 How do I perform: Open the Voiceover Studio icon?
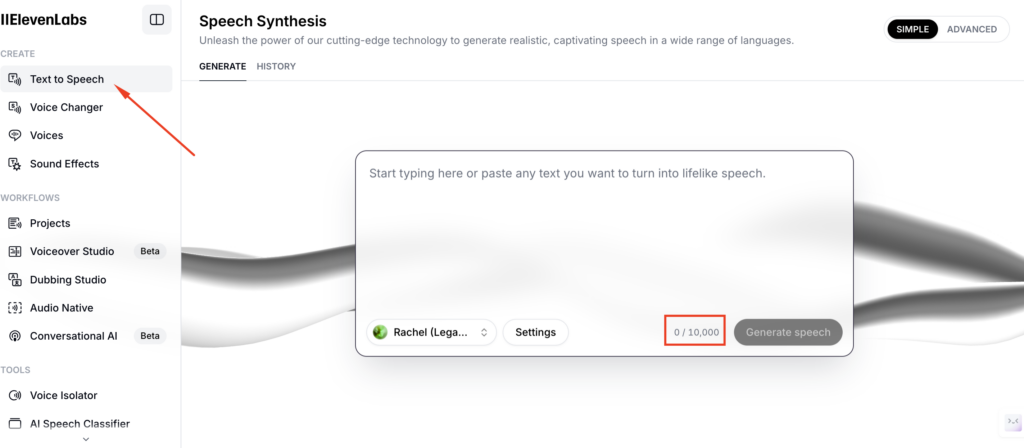click(x=15, y=251)
